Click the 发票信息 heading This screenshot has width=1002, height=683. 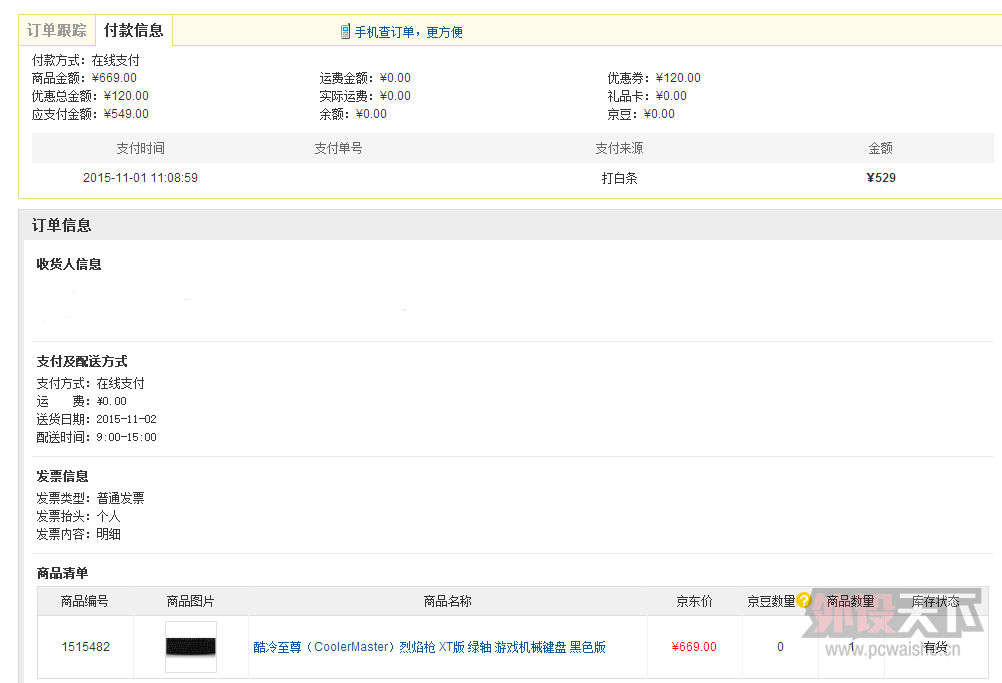tap(62, 476)
